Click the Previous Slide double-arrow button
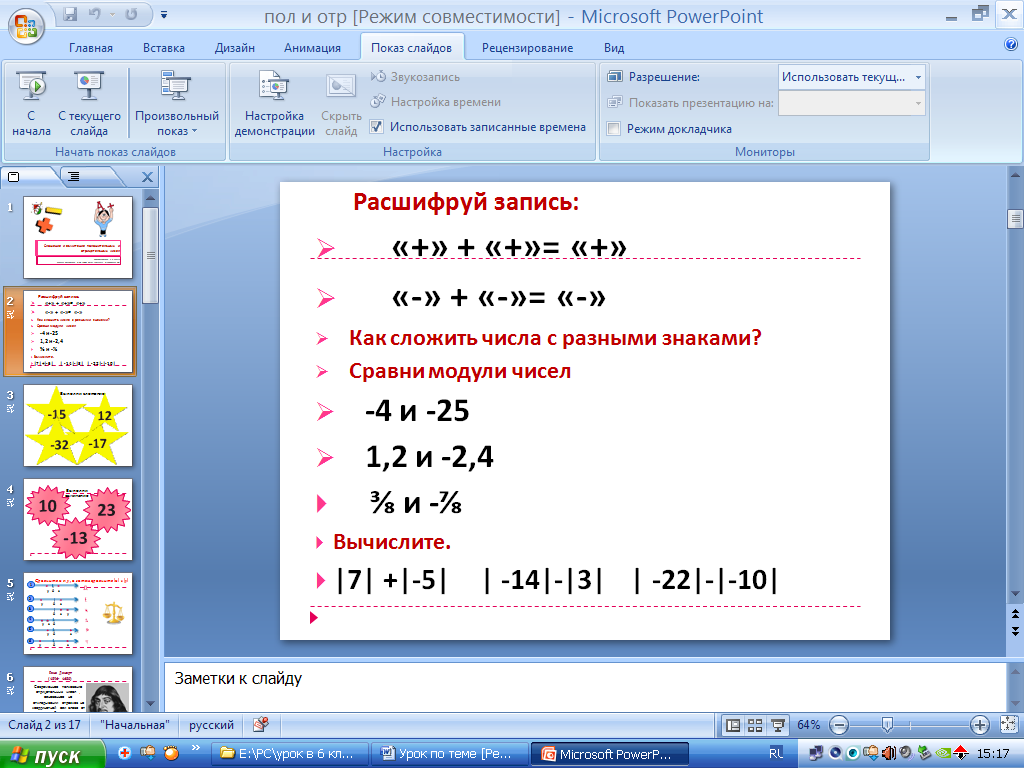This screenshot has height=768, width=1024. click(1016, 614)
